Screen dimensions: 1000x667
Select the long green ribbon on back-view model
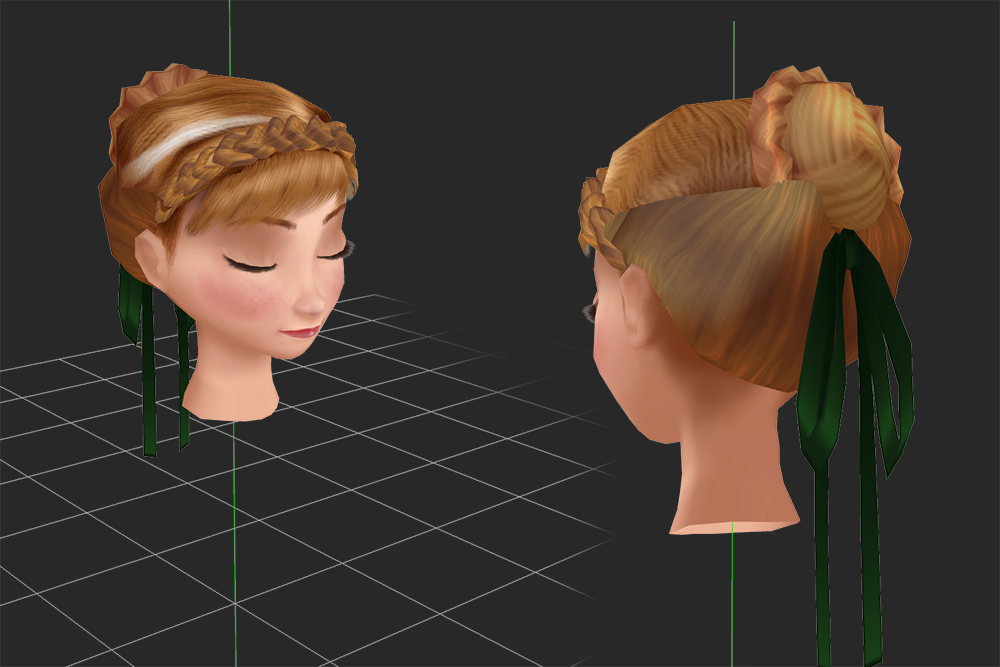pyautogui.click(x=855, y=446)
